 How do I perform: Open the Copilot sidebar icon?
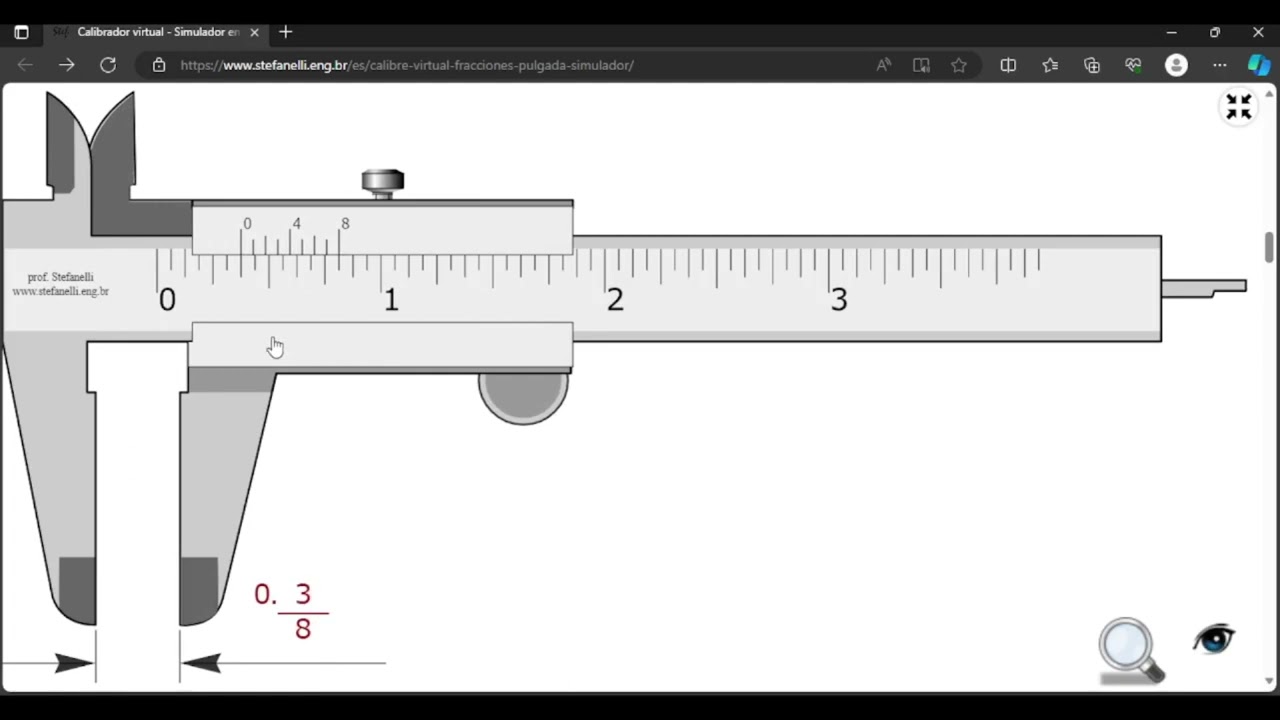[x=1259, y=65]
